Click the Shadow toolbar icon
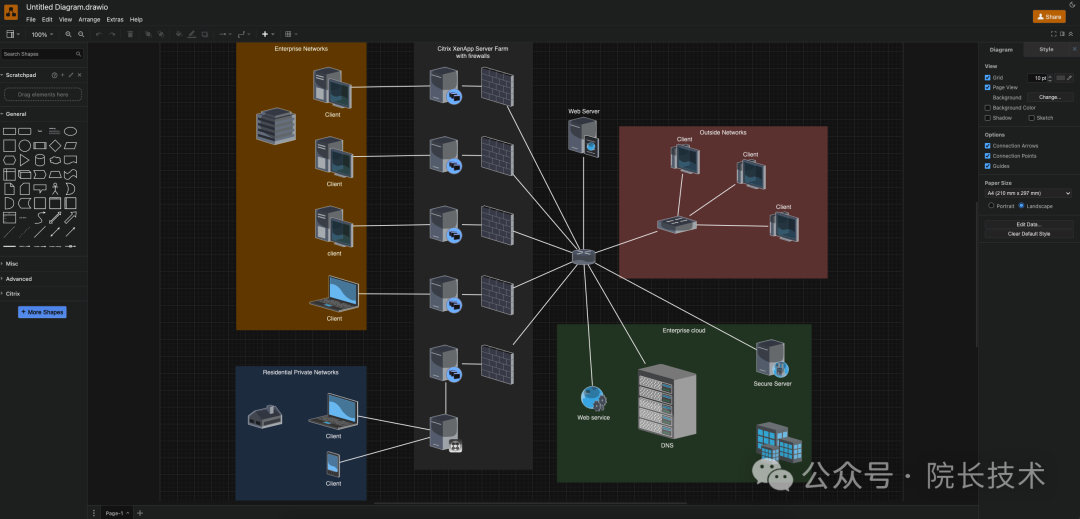Screen dimensions: 1080x519 [x=205, y=34]
